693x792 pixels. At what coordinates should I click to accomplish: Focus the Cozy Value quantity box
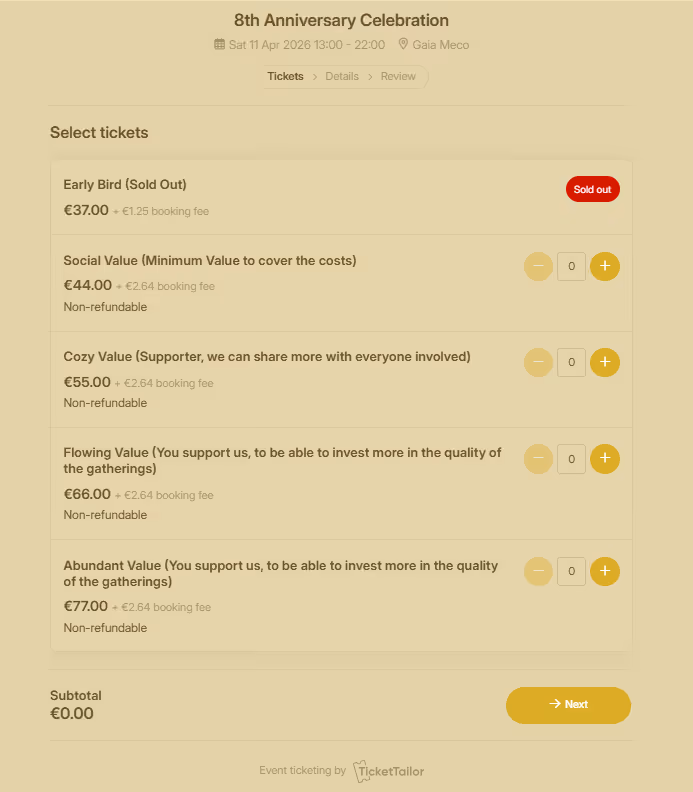click(x=571, y=362)
